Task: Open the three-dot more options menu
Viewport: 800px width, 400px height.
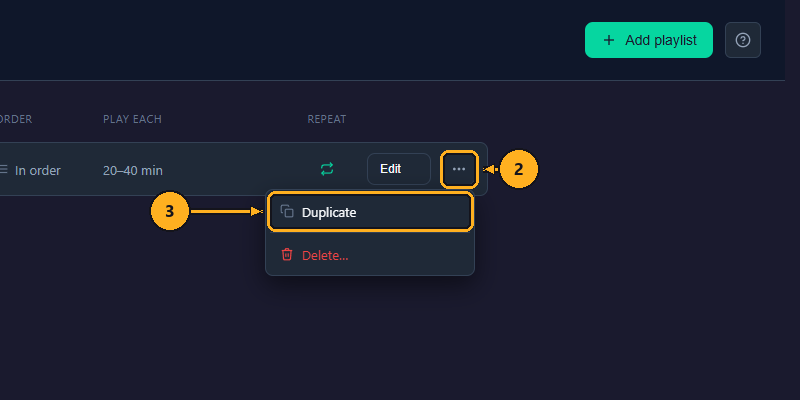Action: (459, 169)
